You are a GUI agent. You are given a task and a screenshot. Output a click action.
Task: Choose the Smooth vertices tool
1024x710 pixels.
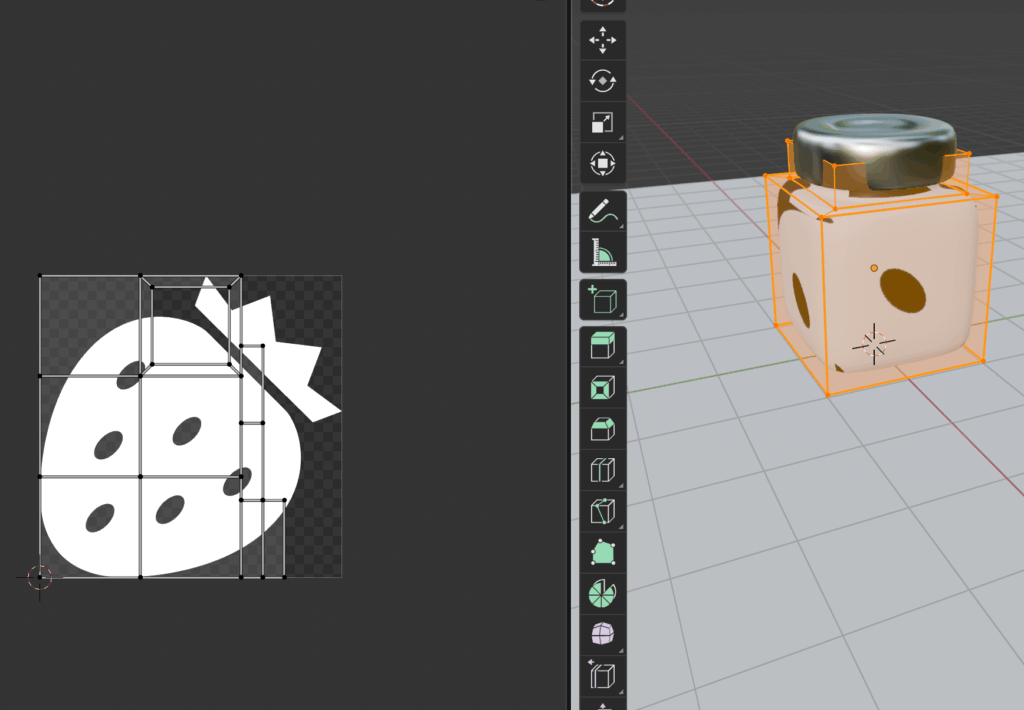click(x=602, y=633)
